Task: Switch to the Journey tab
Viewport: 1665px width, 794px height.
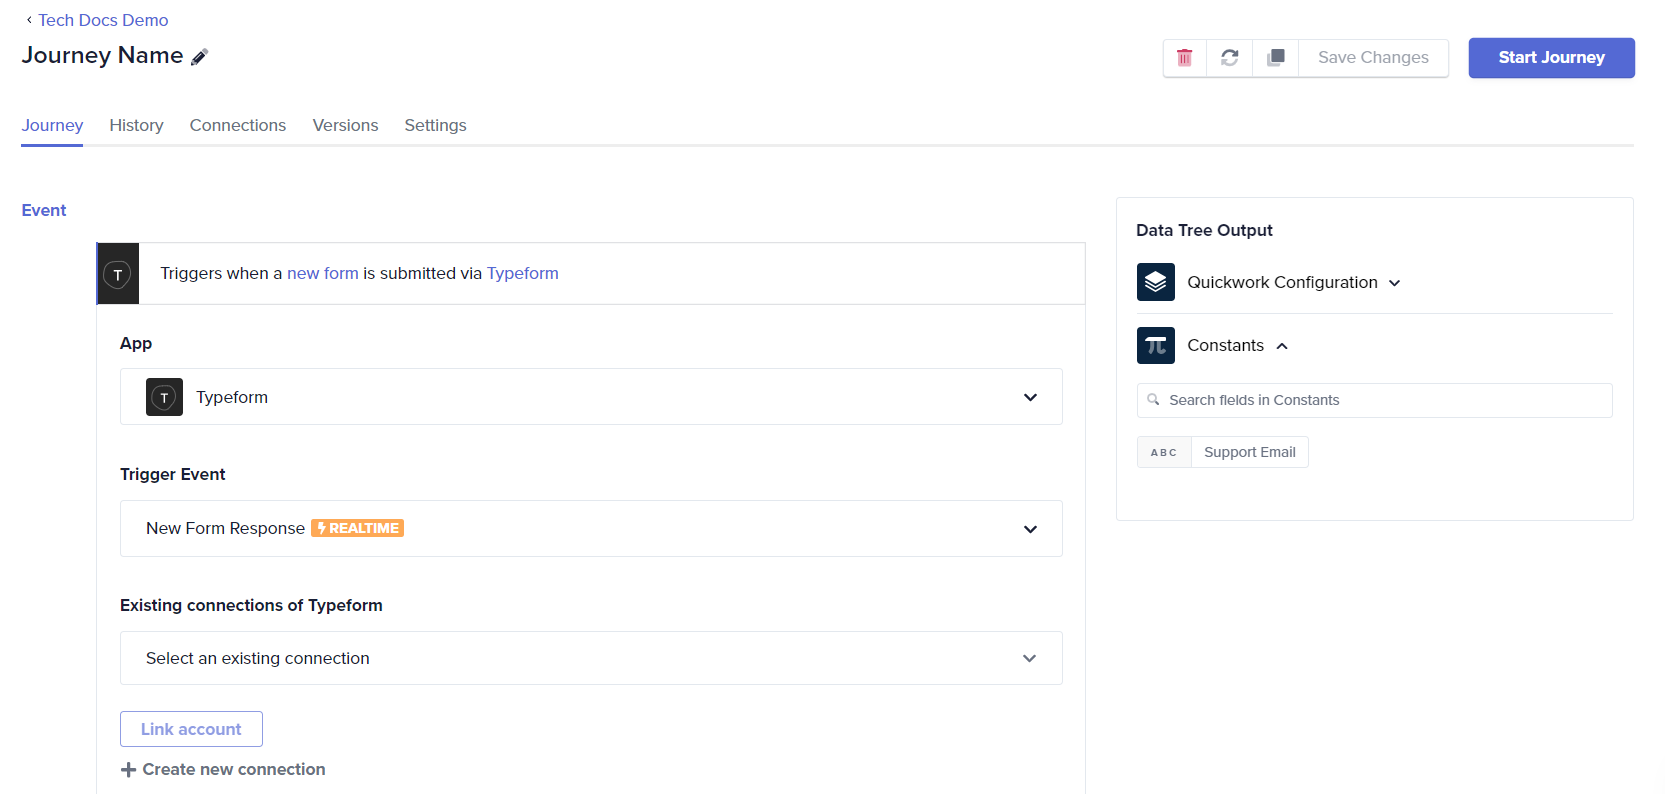Action: coord(52,125)
